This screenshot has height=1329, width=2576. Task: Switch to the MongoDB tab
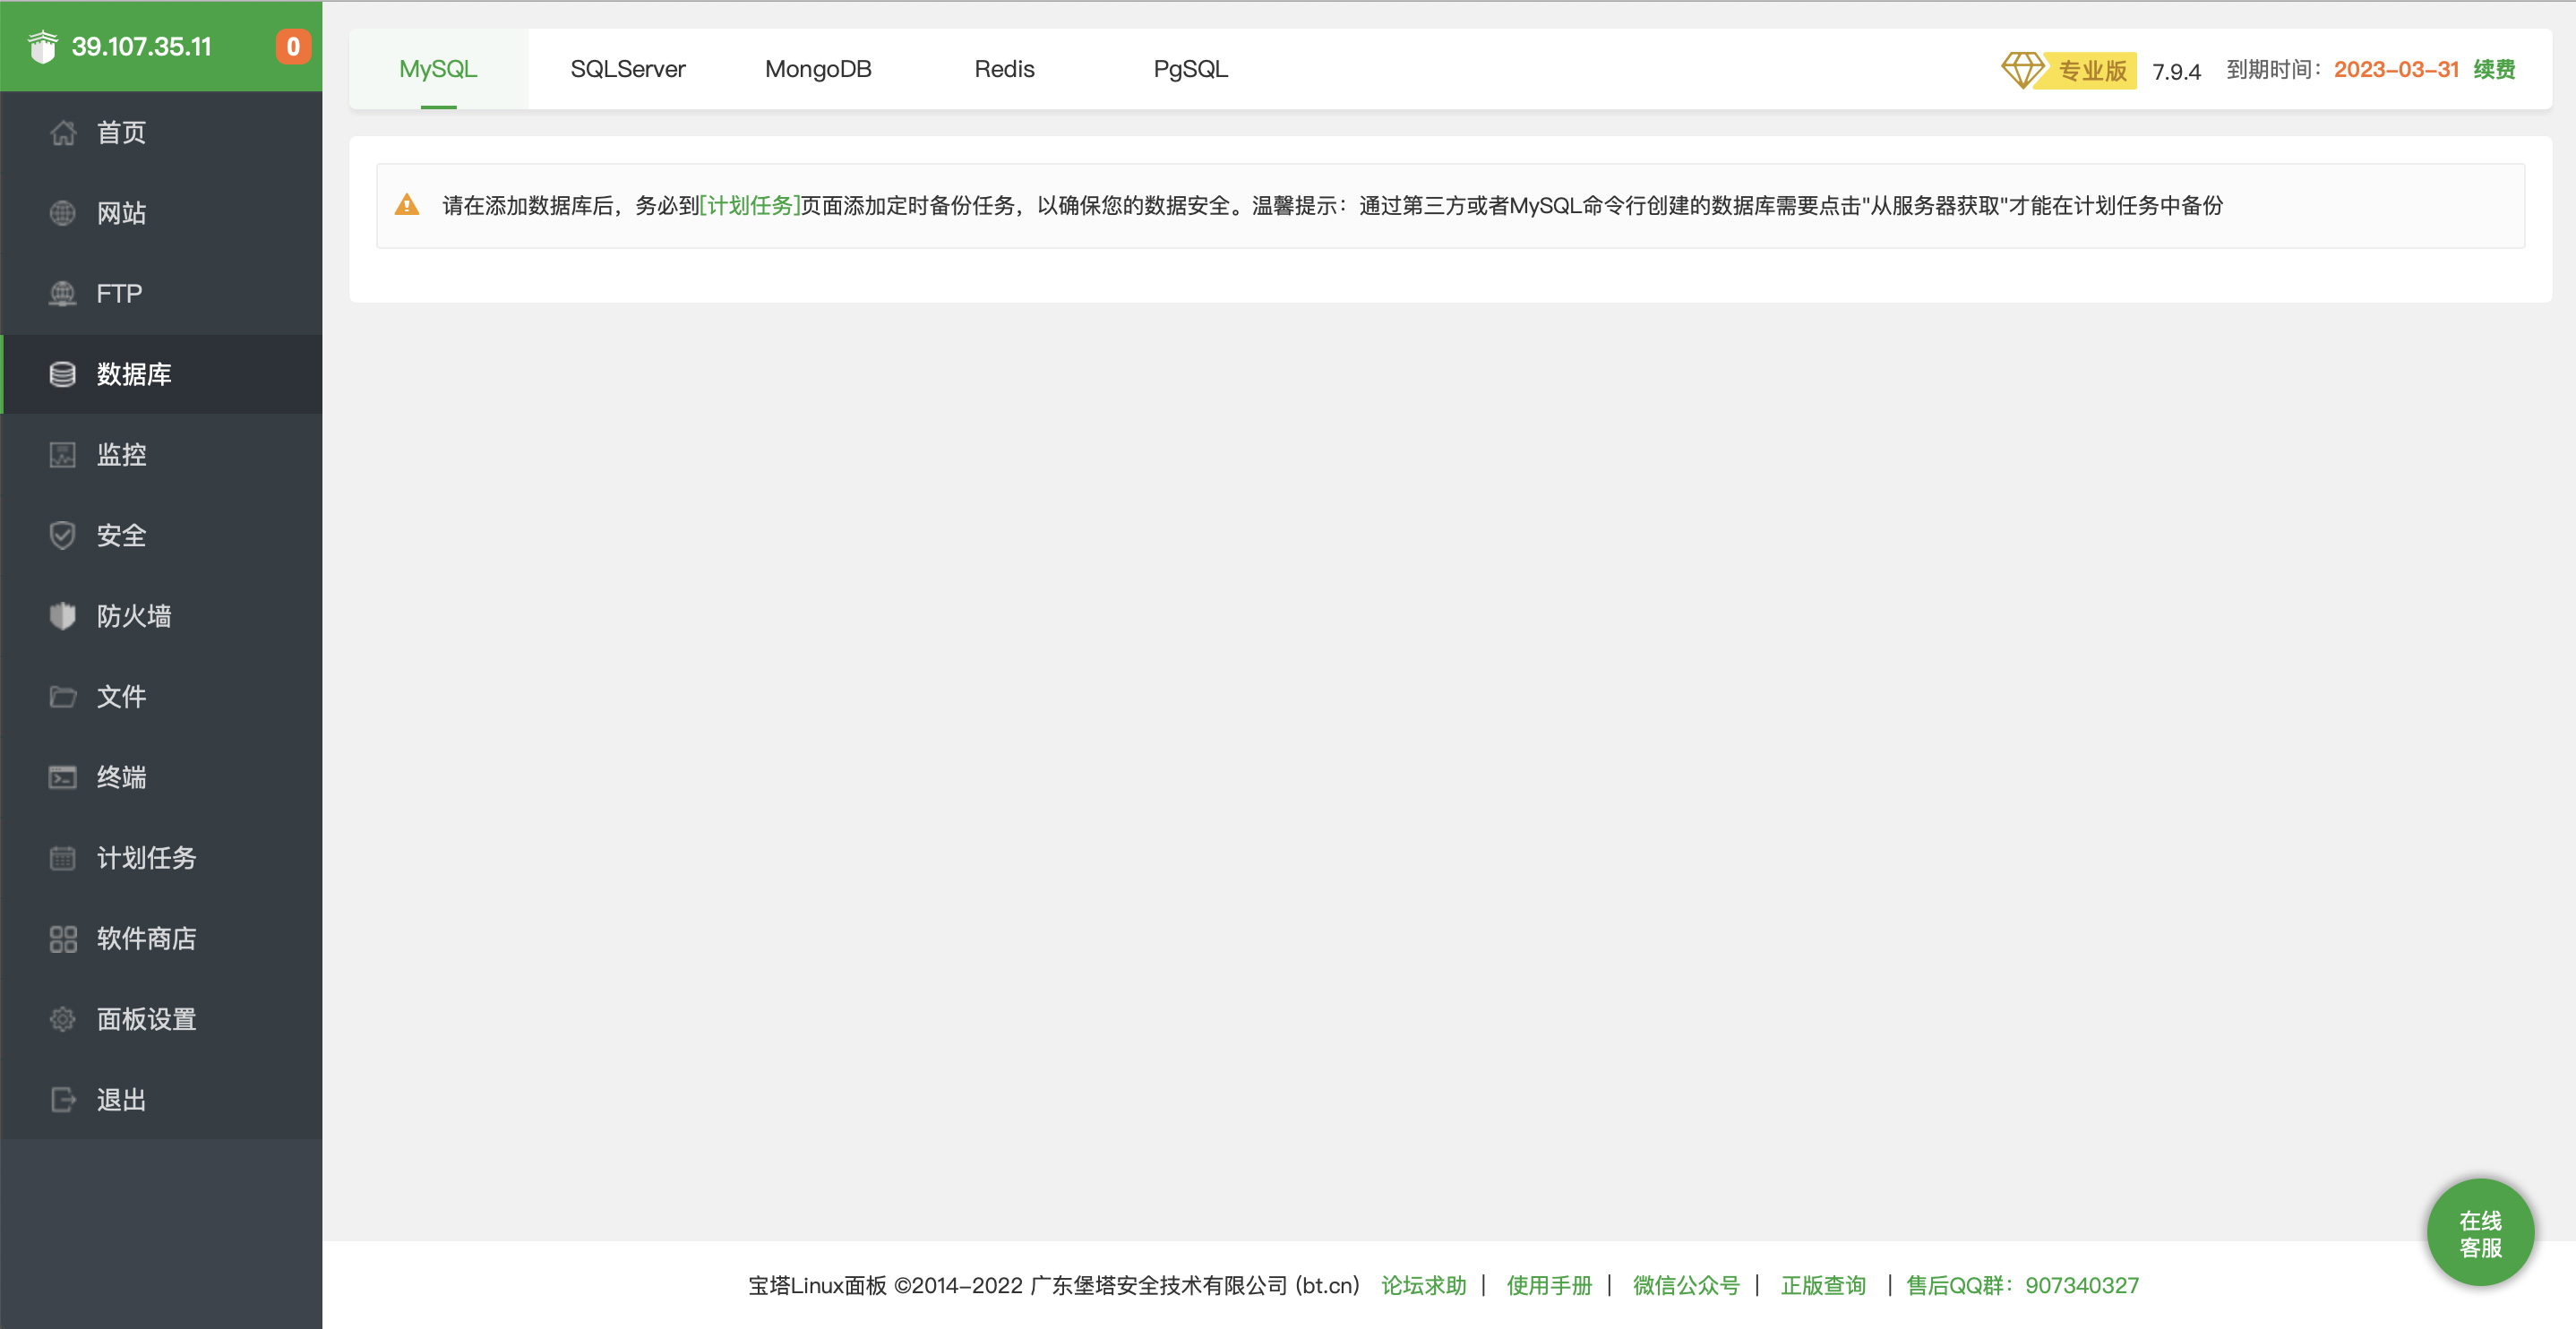818,69
